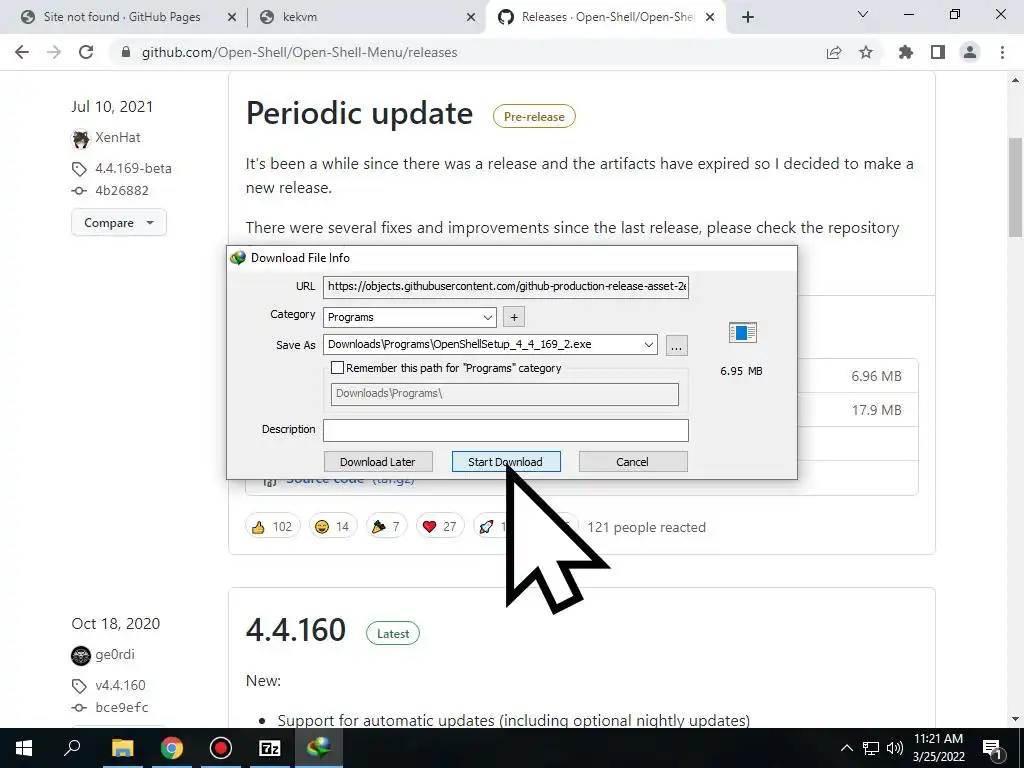Screen dimensions: 1024x768
Task: Open Chrome profile icon
Action: pyautogui.click(x=970, y=52)
